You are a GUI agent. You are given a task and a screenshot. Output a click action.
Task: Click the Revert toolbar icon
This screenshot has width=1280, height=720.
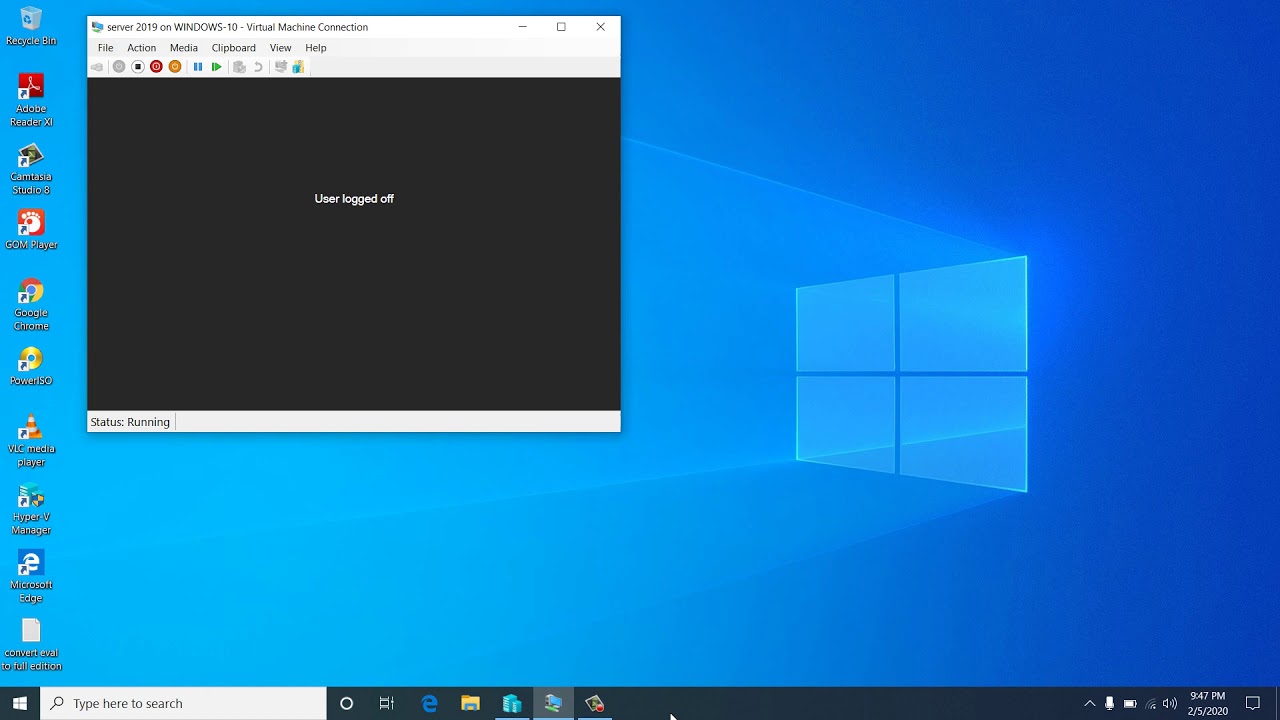[258, 67]
